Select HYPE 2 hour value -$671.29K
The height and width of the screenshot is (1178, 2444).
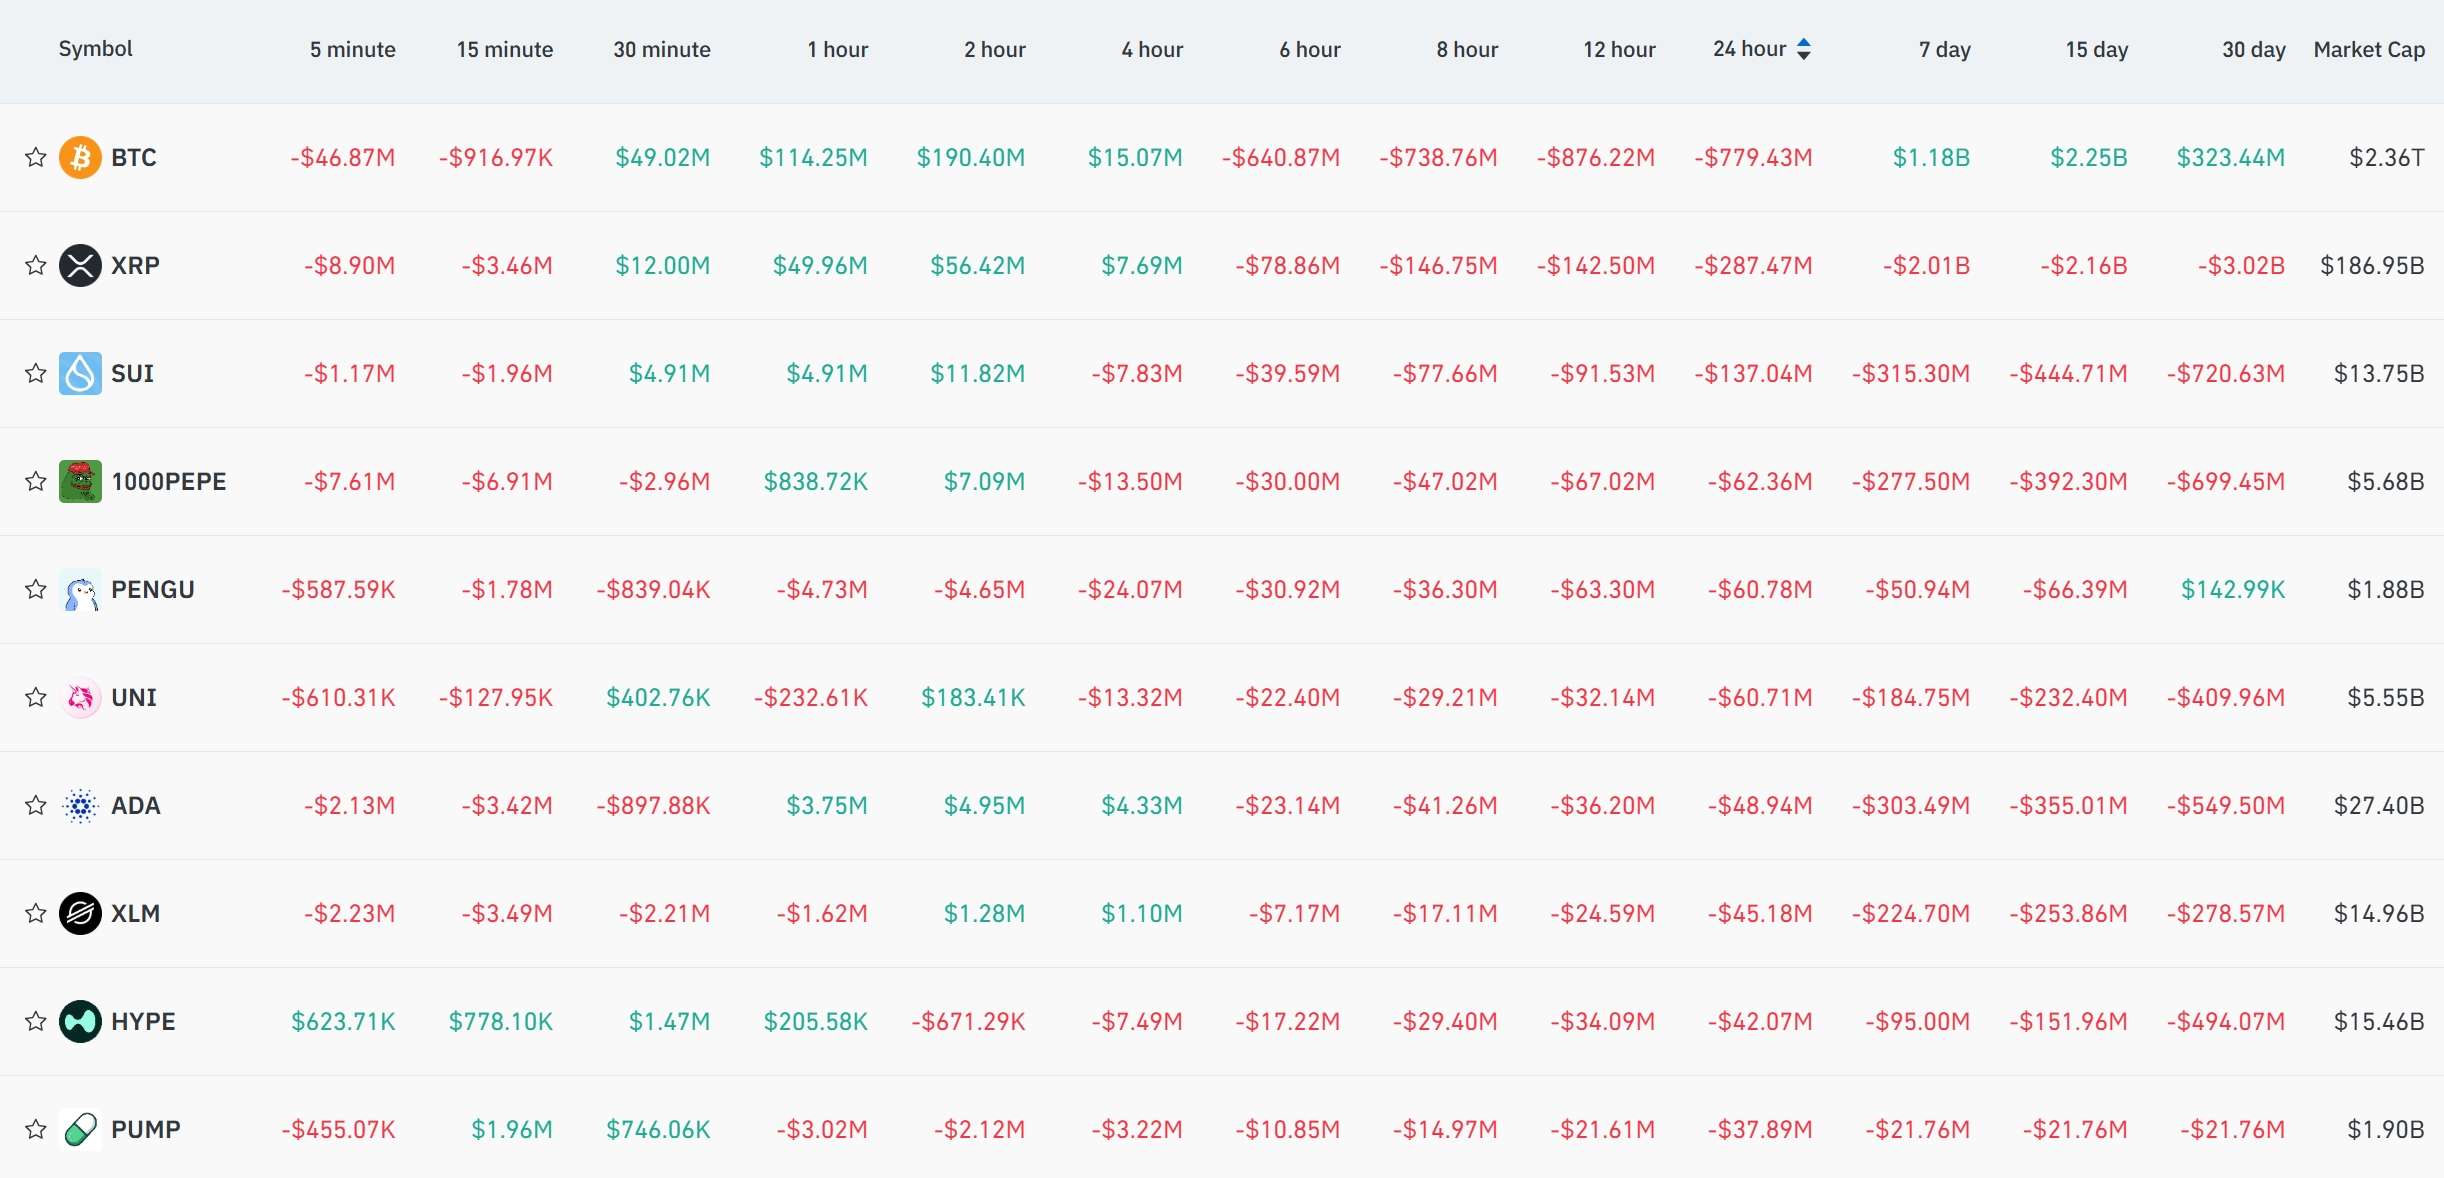[x=968, y=1021]
